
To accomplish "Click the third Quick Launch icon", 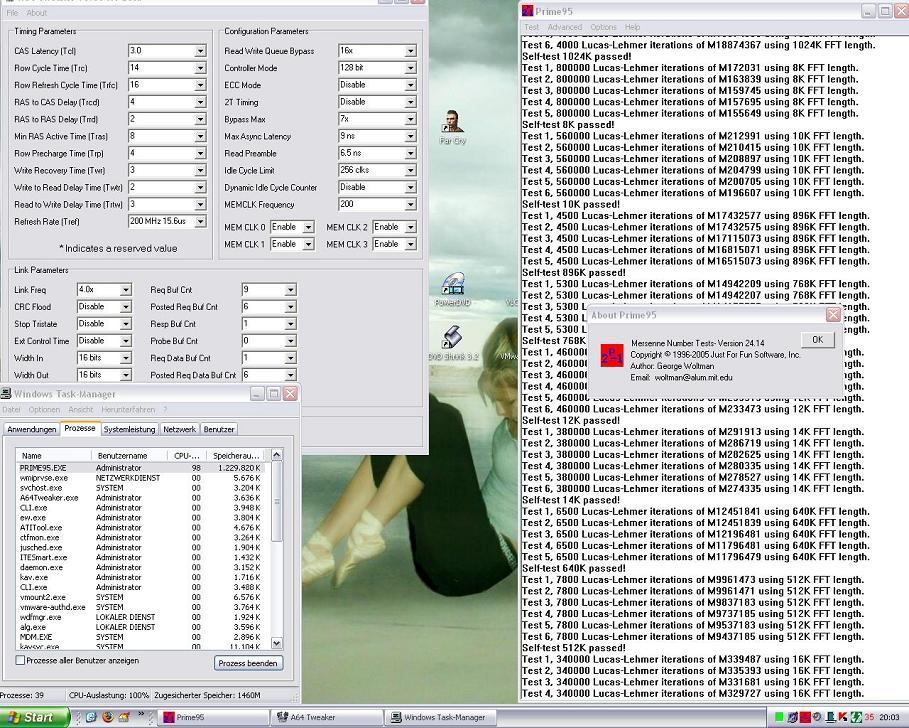I will (124, 717).
